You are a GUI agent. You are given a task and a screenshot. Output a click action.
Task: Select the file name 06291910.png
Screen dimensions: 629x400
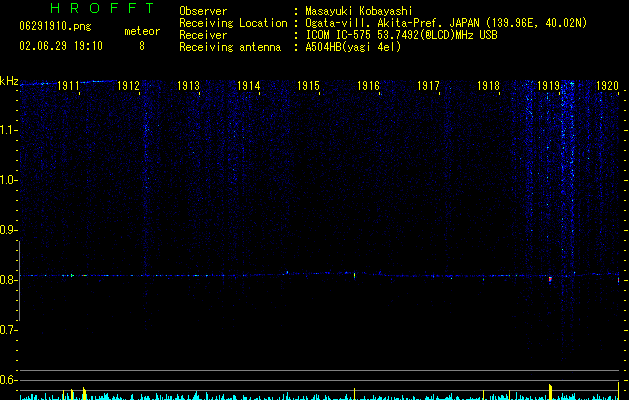coord(55,26)
